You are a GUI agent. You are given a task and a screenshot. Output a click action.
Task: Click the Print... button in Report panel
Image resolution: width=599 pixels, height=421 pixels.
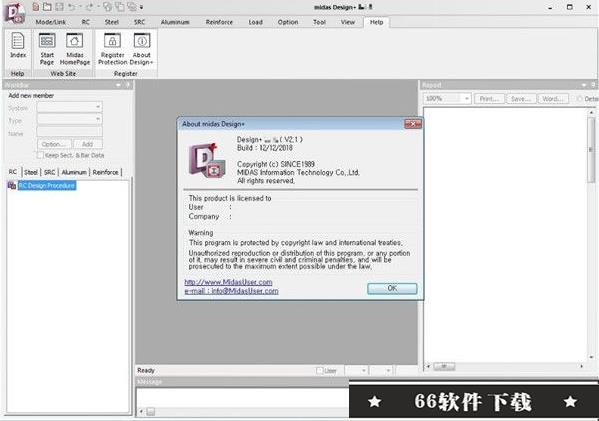coord(489,99)
